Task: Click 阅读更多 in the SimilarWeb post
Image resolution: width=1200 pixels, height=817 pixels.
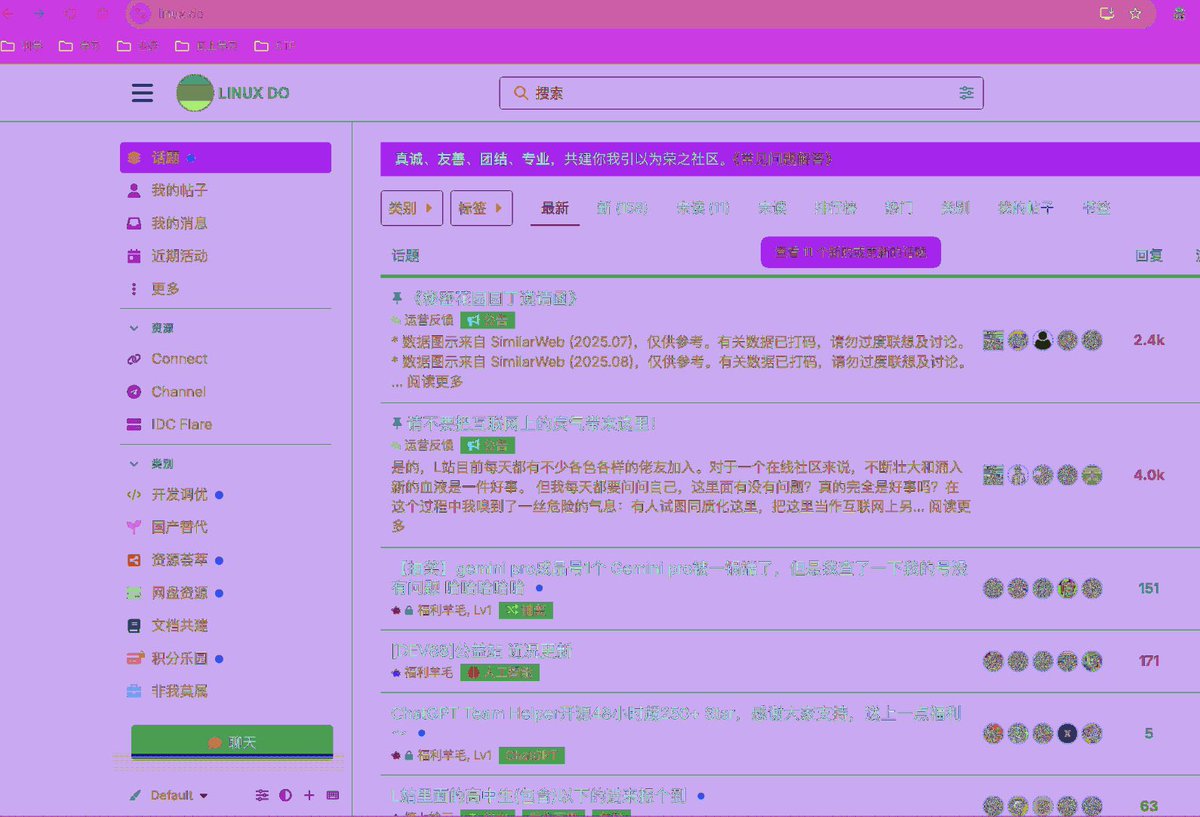Action: [x=433, y=381]
